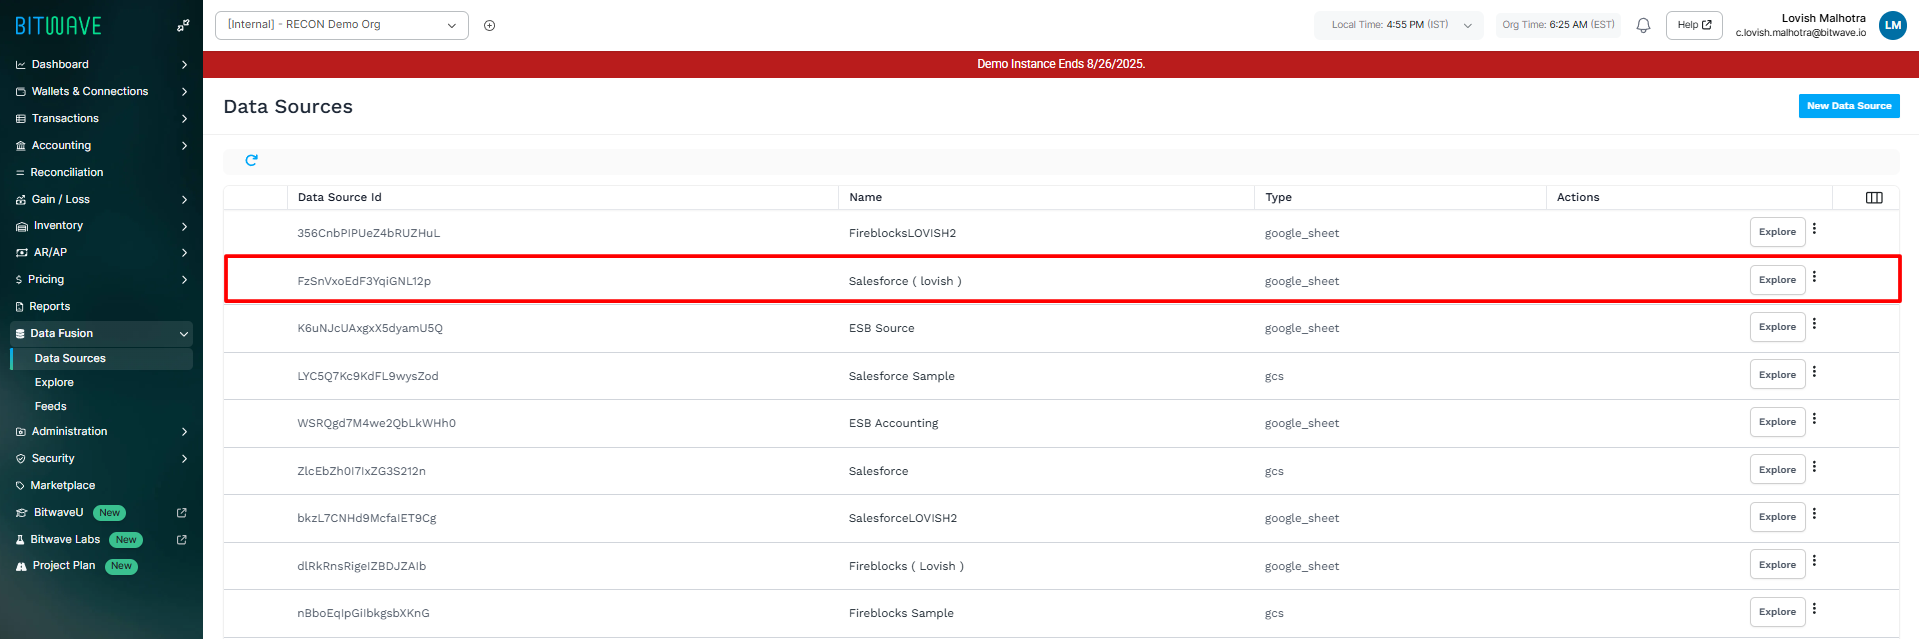Click the name SalesforceLOVISH2
Viewport: 1919px width, 639px height.
click(903, 519)
